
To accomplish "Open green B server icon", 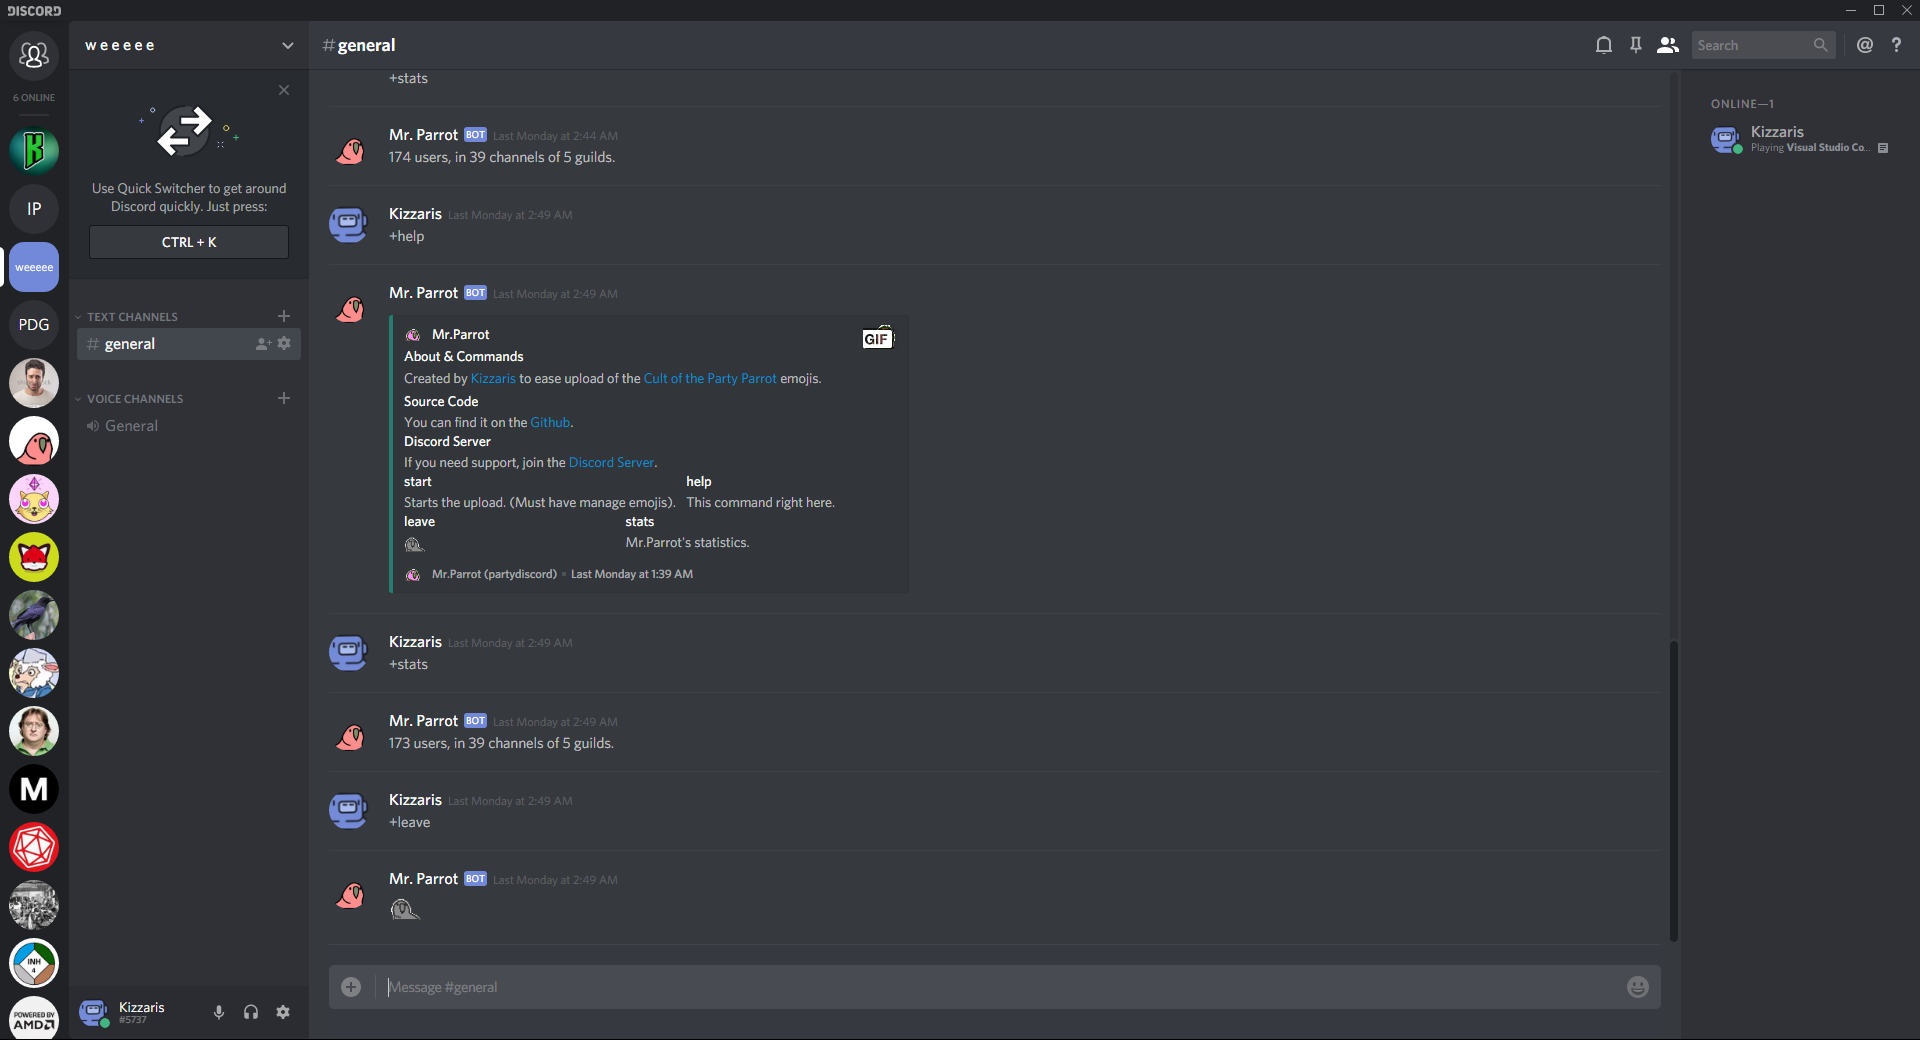I will 34,151.
